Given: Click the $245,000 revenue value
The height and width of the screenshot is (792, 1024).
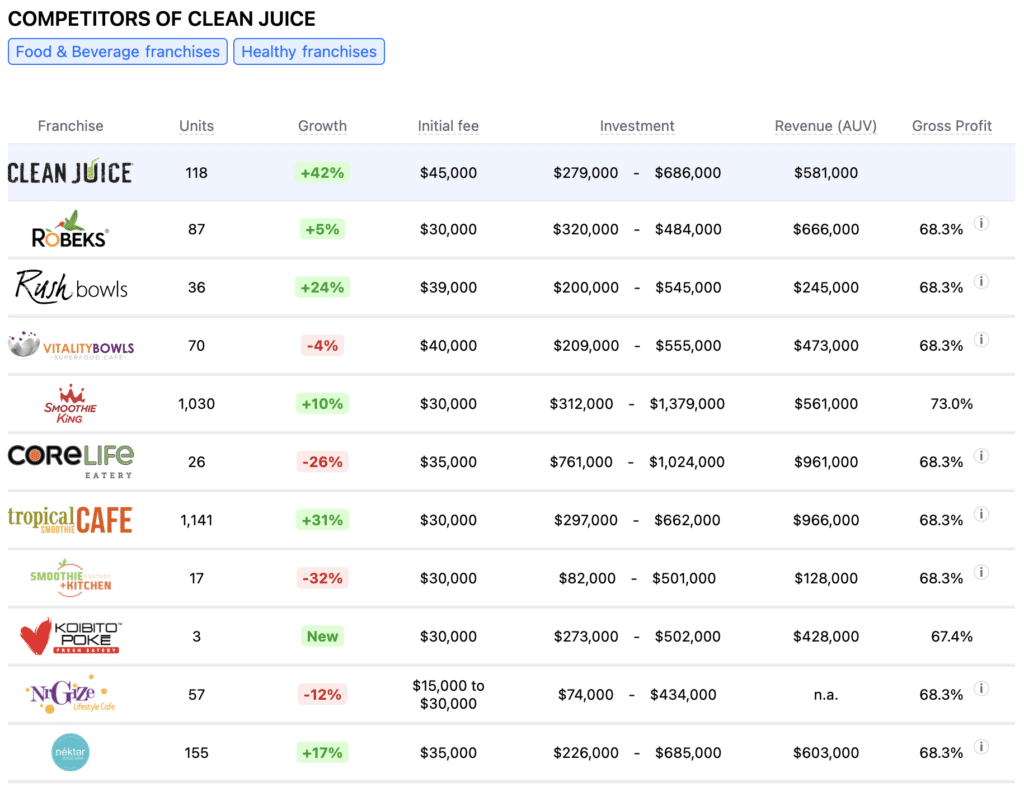Looking at the screenshot, I should 825,287.
